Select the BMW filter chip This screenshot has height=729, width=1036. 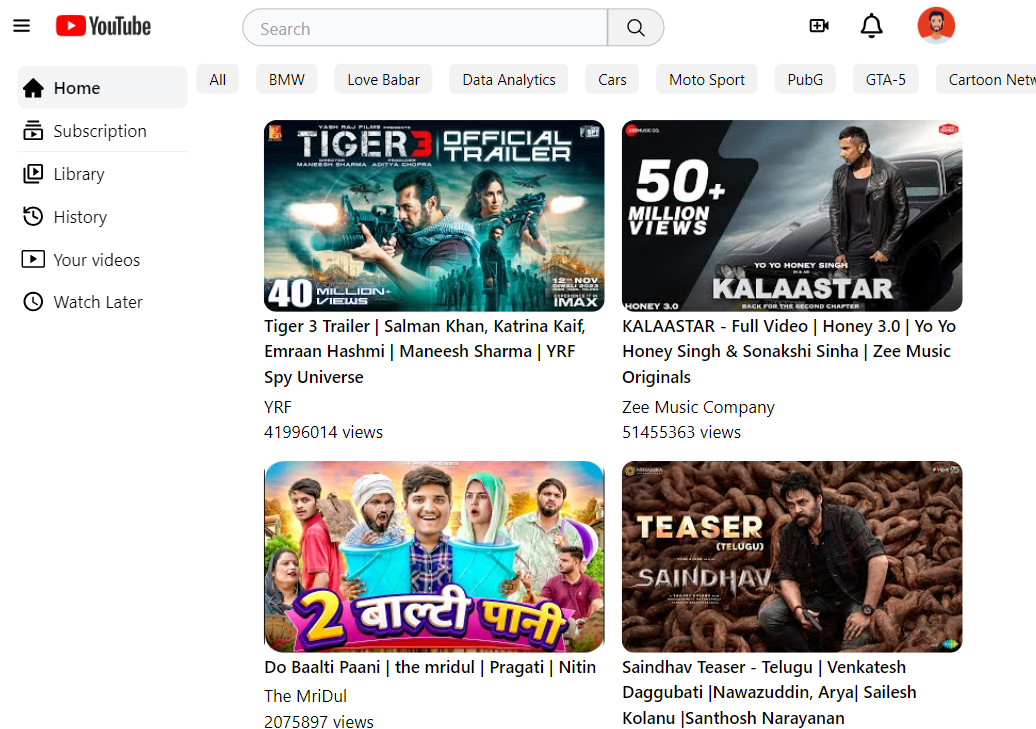(286, 80)
